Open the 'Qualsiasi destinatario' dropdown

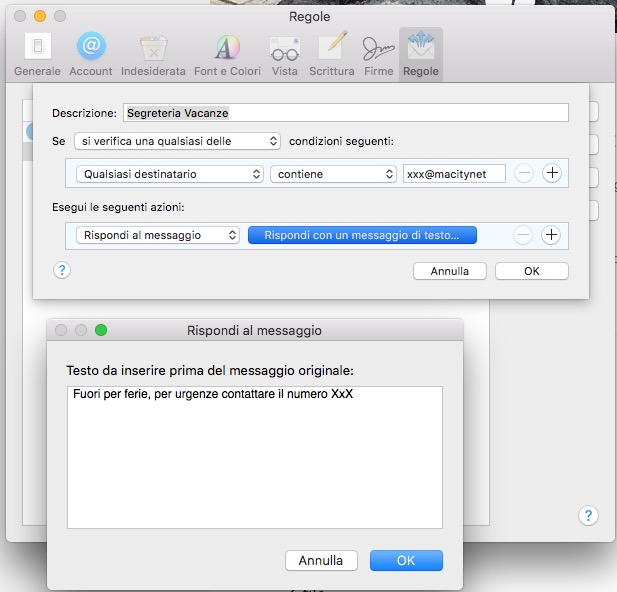[170, 174]
